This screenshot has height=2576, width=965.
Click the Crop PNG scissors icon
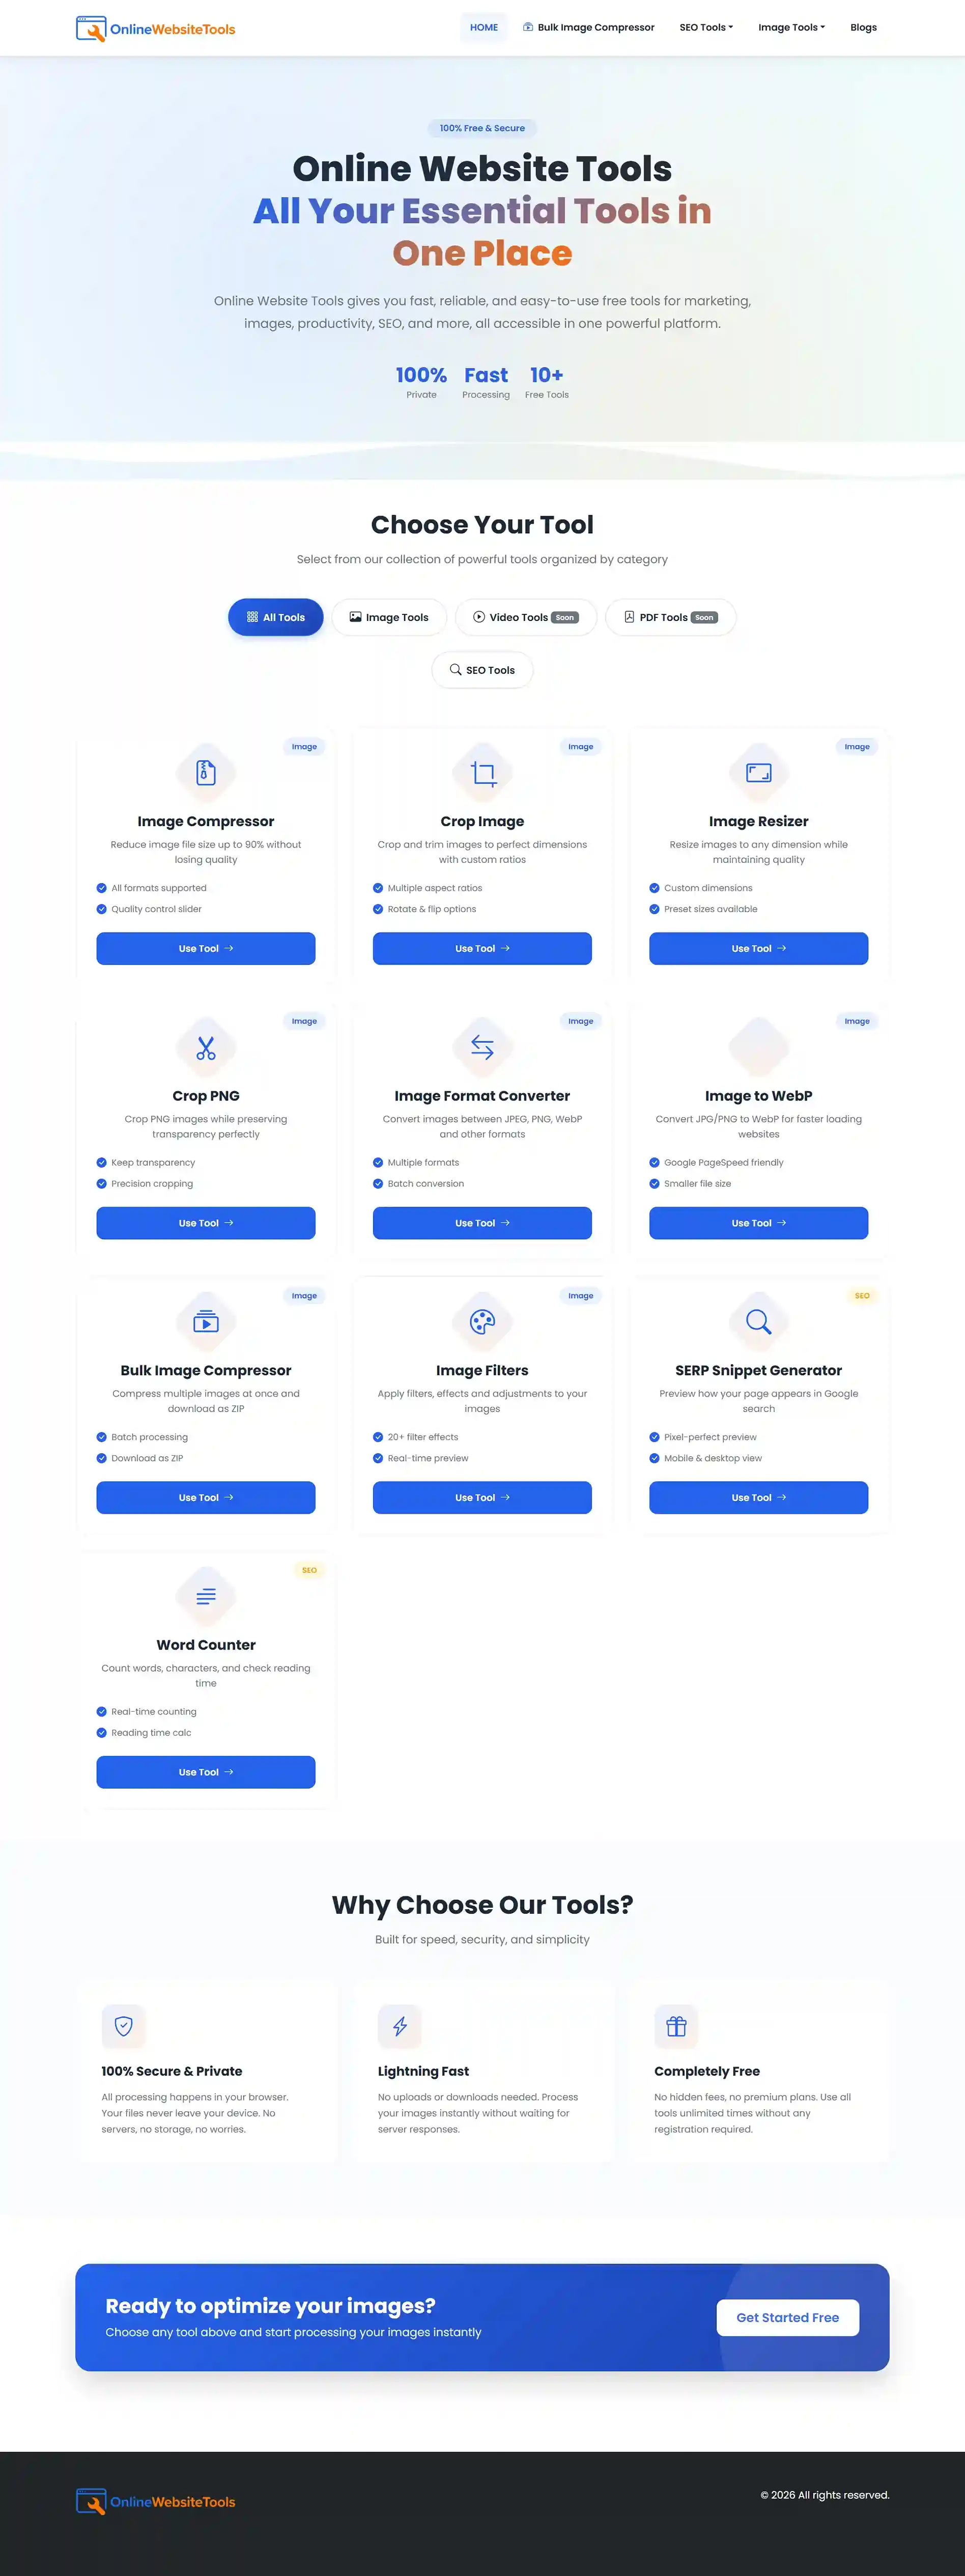(206, 1047)
